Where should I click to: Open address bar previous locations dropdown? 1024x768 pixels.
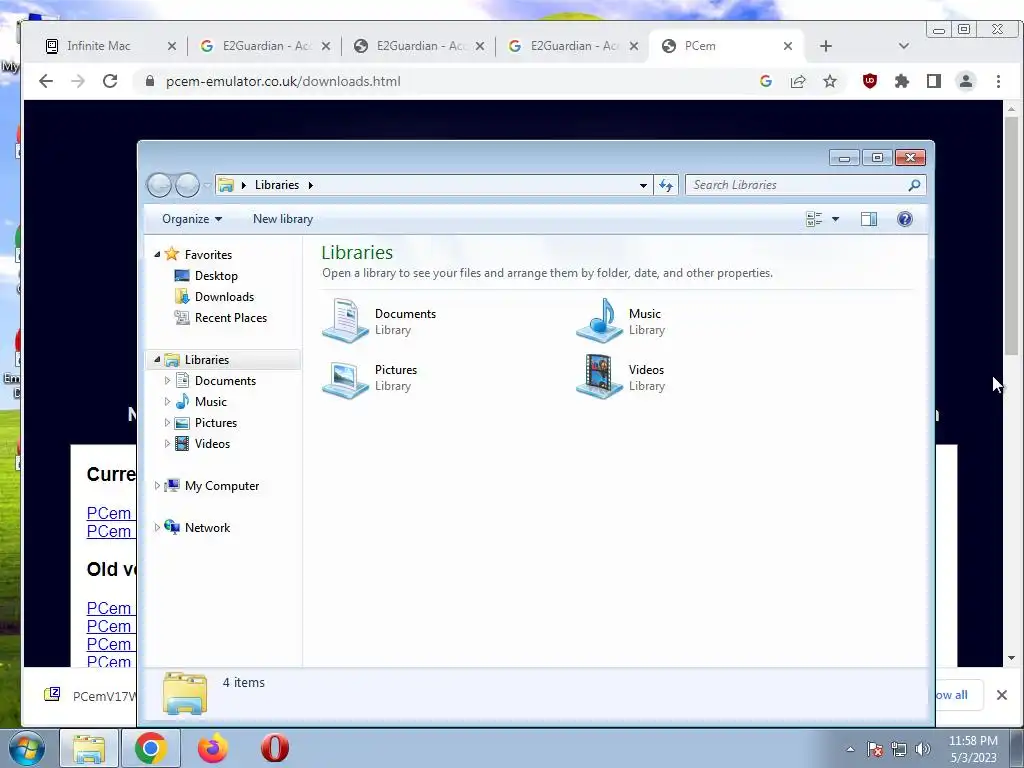coord(643,185)
